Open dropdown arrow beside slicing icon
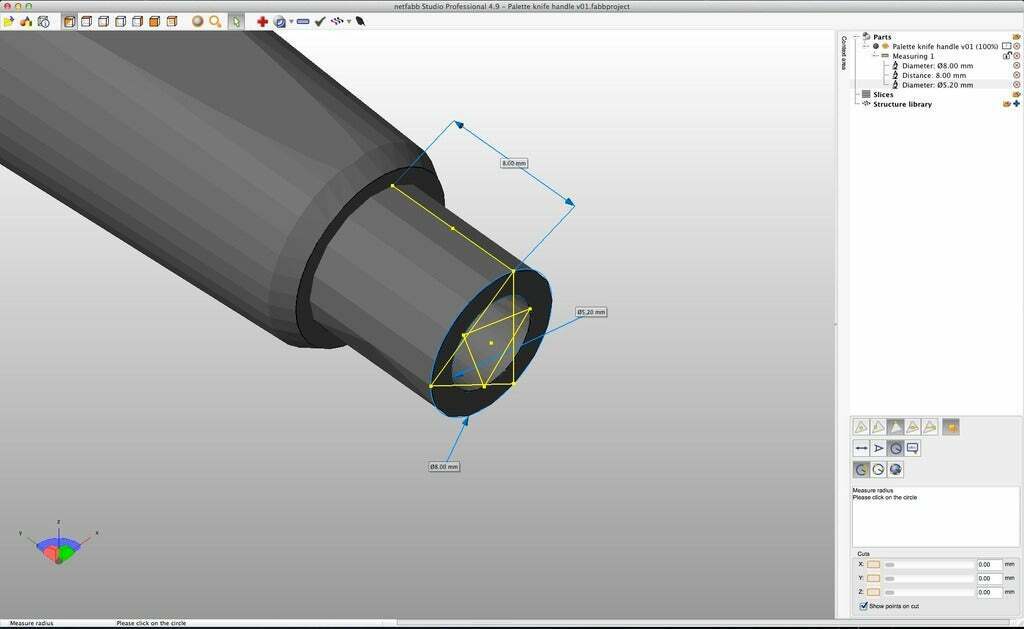 click(349, 22)
